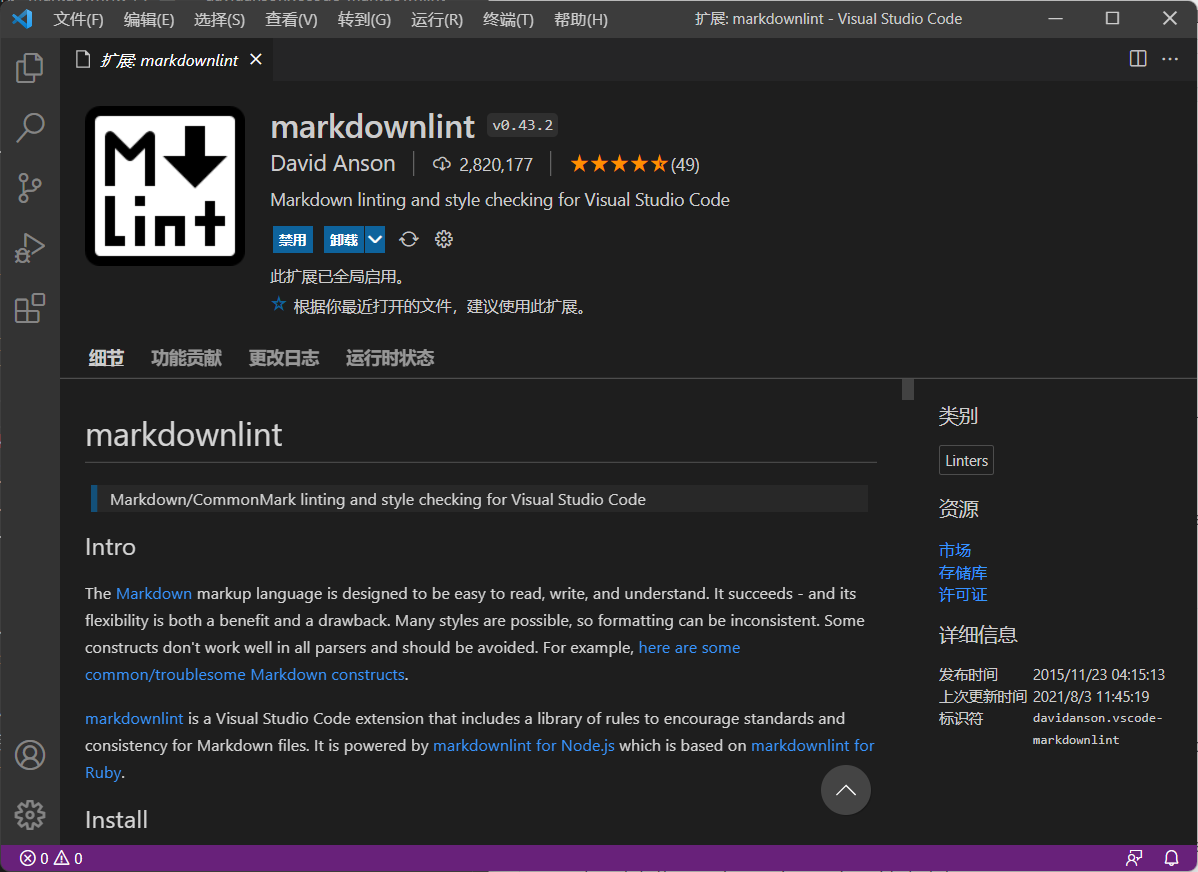Image resolution: width=1198 pixels, height=872 pixels.
Task: Open the markdownlint for Node.js link
Action: tap(523, 745)
